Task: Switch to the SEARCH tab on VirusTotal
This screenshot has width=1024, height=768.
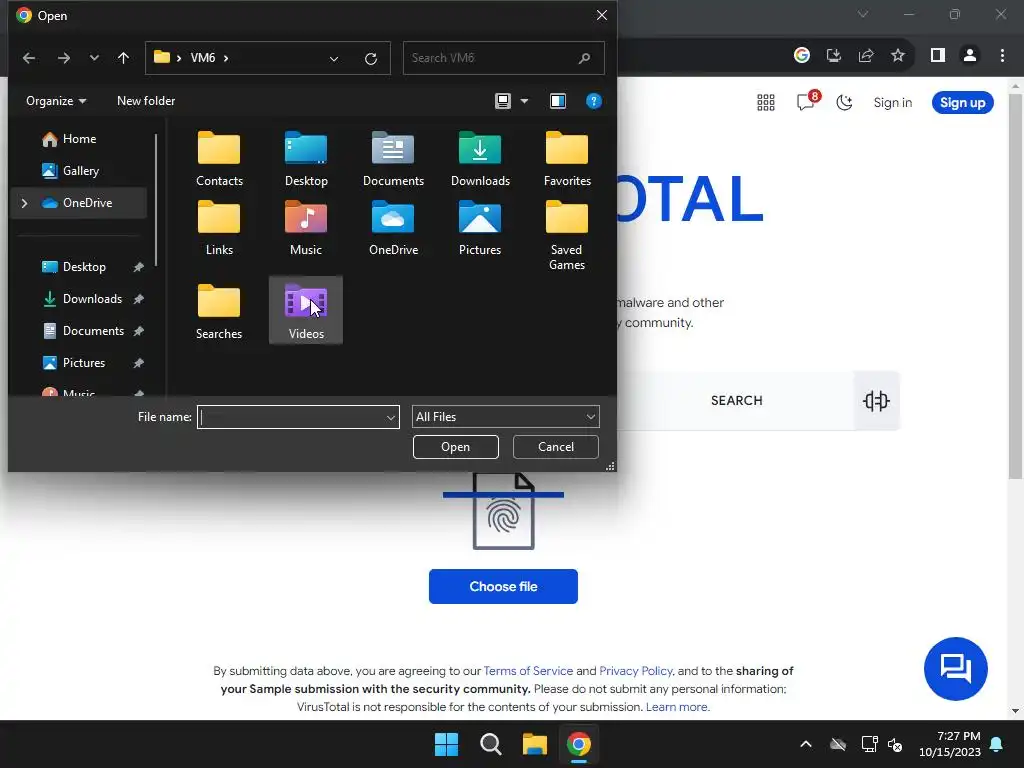Action: (x=737, y=400)
